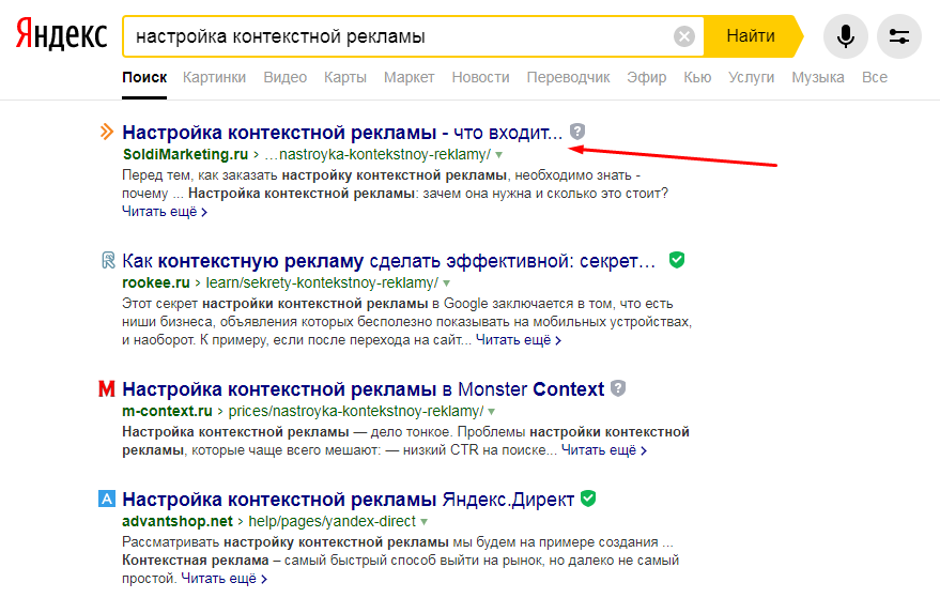Image resolution: width=941 pixels, height=600 pixels.
Task: Open the Кью tab
Action: point(697,77)
